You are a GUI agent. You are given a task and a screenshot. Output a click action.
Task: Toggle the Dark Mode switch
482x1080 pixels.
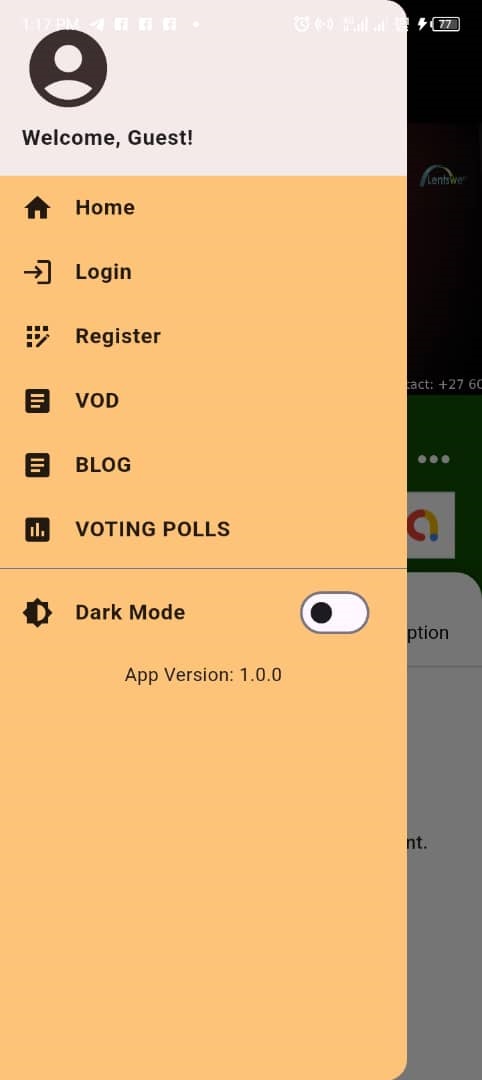[335, 612]
